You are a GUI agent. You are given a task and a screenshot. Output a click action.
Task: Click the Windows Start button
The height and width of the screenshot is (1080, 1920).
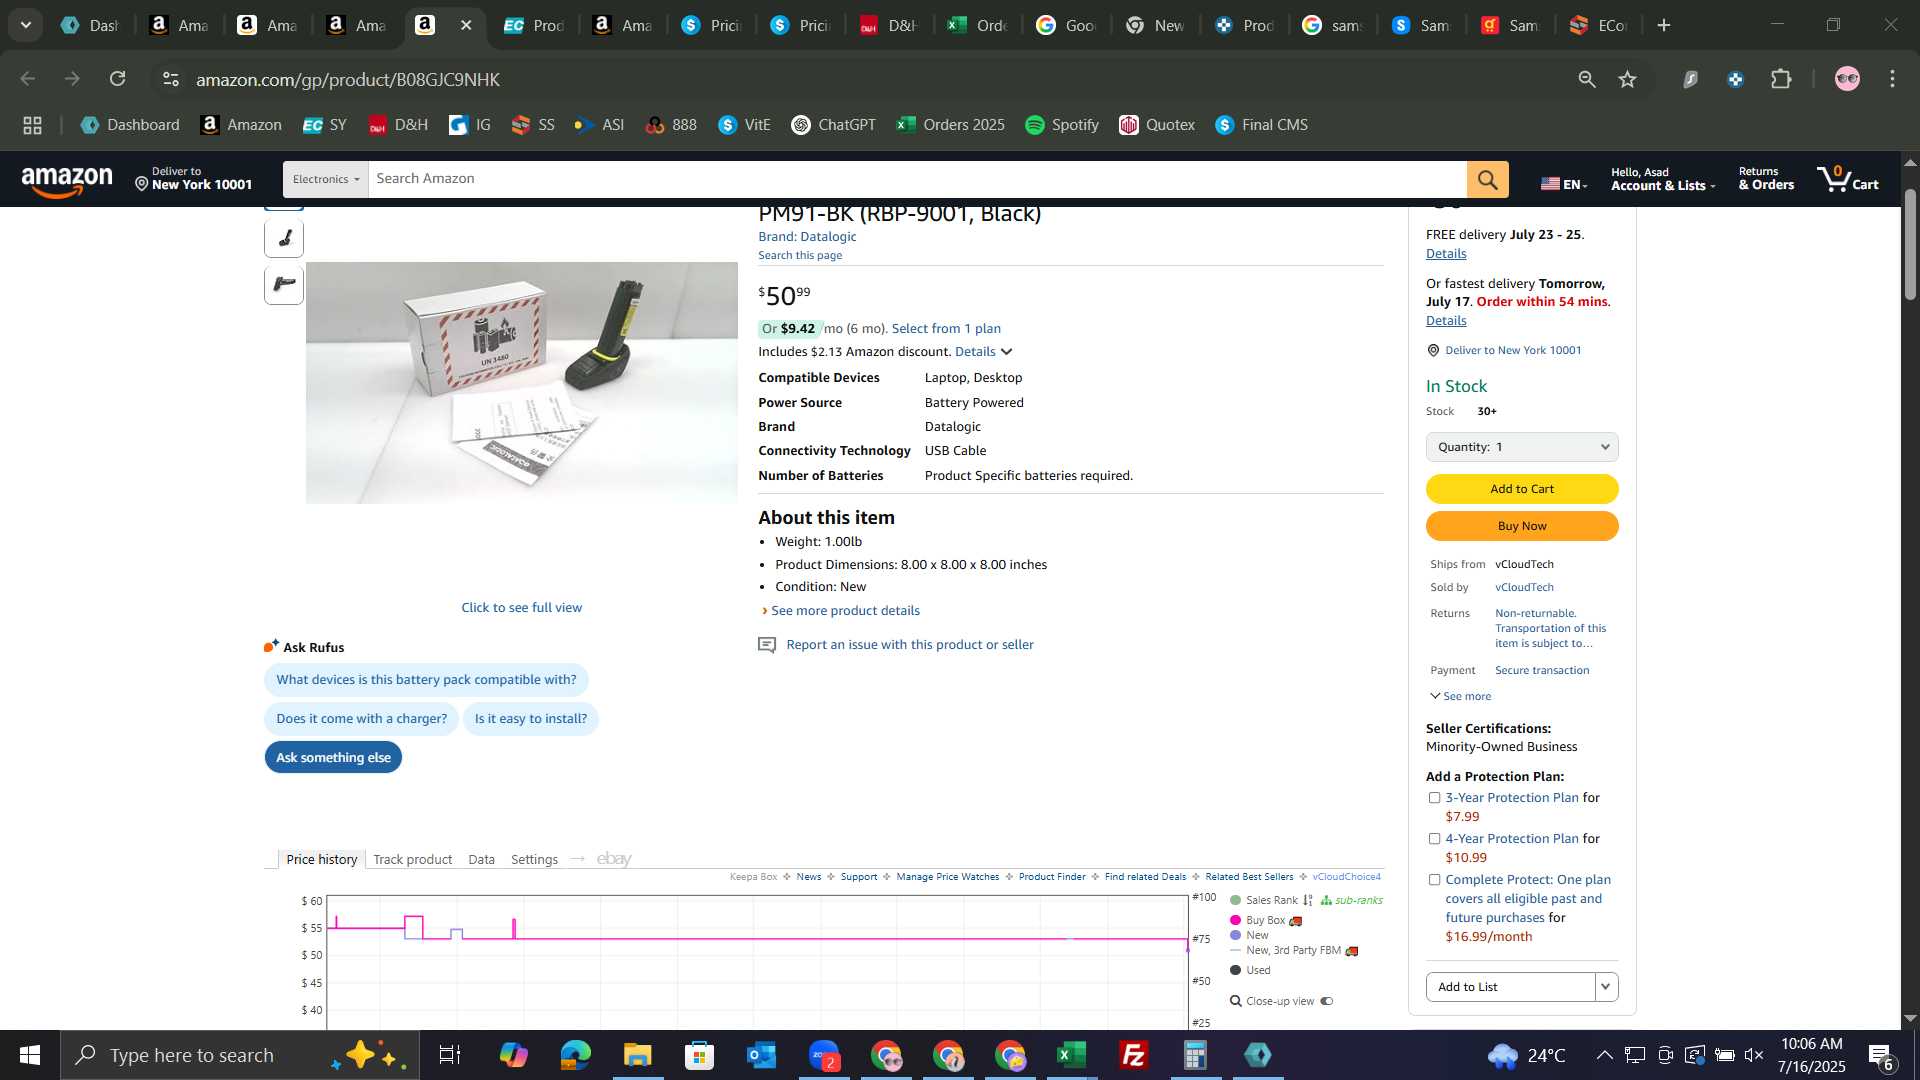(30, 1055)
